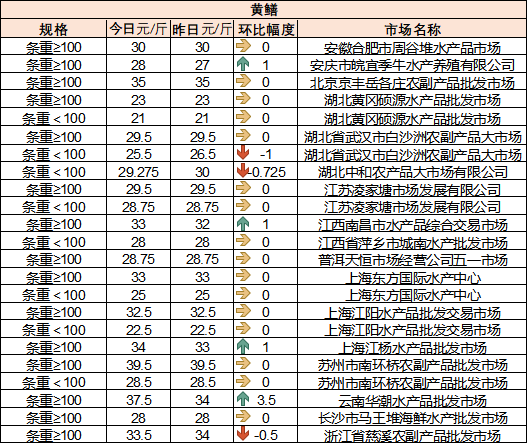Click green up arrow for 安庆市皖宜季牛水产养殖有限公司
Screen dimensions: 528x444
coord(243,64)
